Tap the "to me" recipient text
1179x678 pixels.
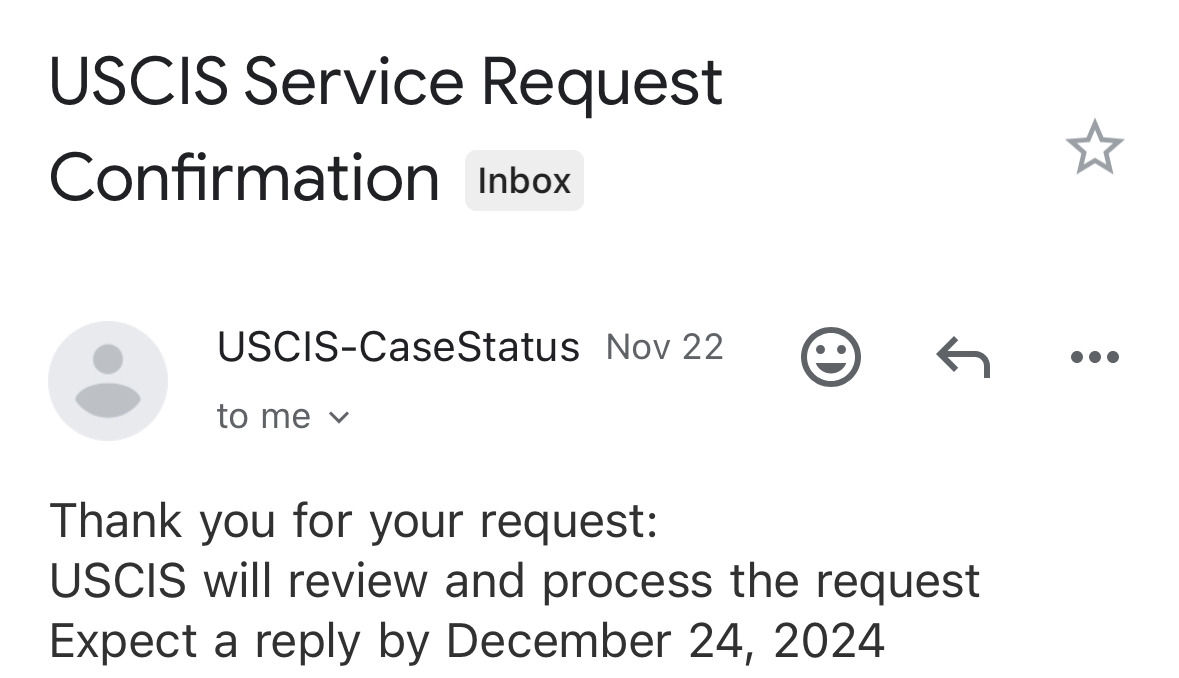click(263, 416)
